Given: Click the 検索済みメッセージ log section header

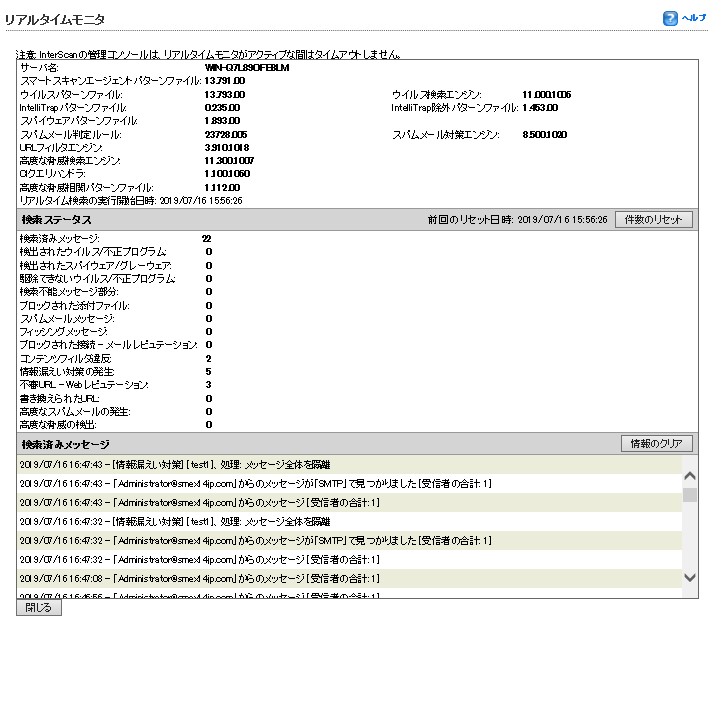Looking at the screenshot, I should [x=65, y=444].
